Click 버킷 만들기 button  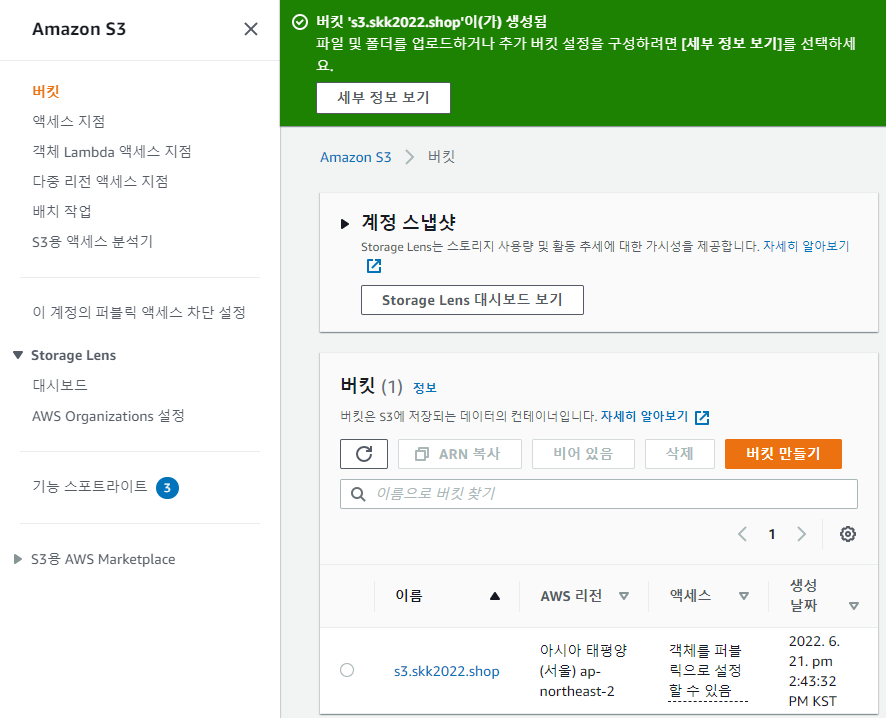pos(783,454)
